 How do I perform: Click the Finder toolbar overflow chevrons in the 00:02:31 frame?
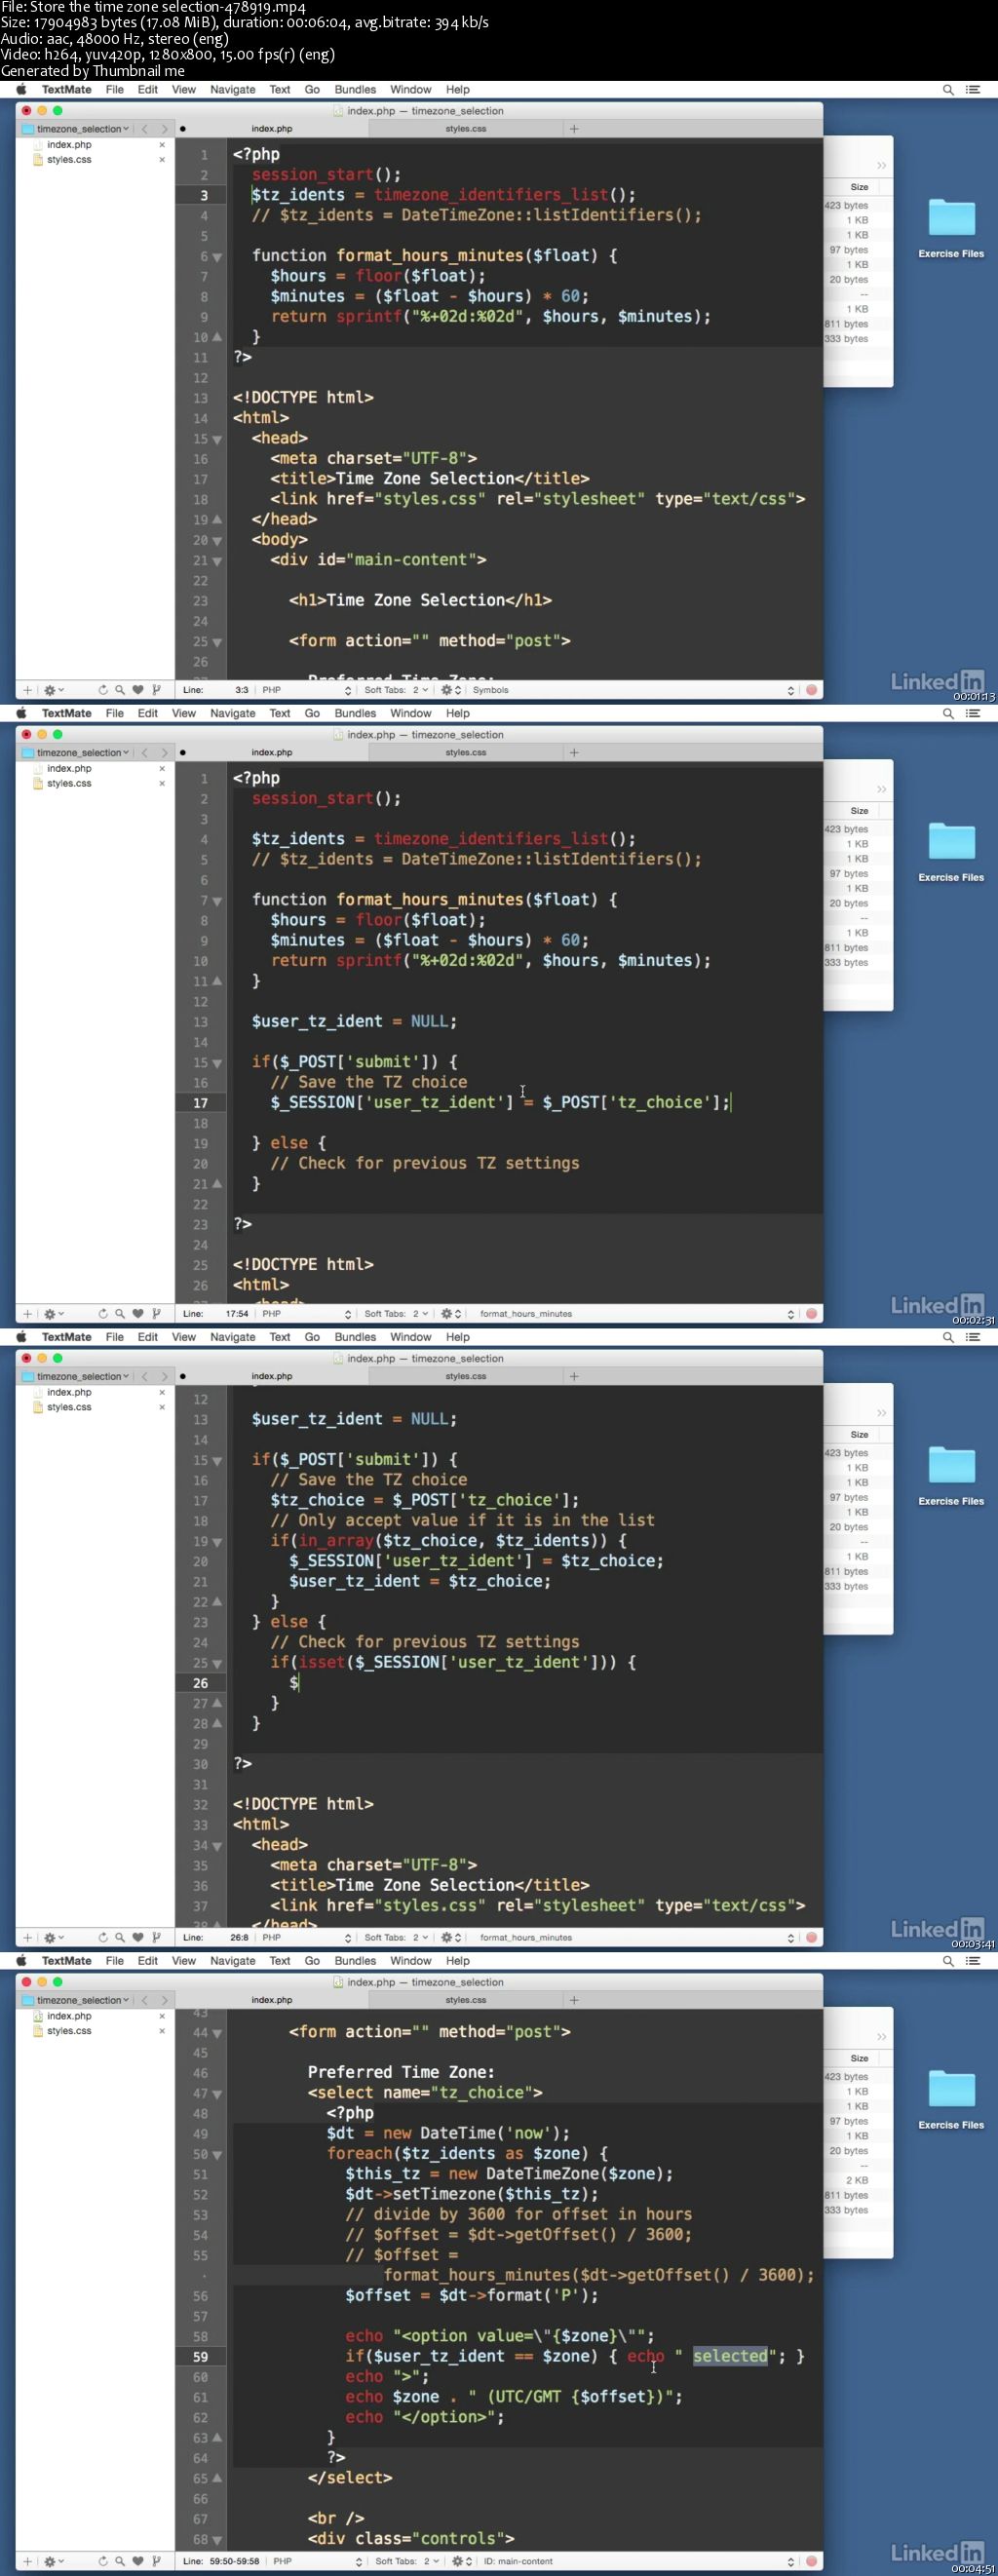(881, 789)
